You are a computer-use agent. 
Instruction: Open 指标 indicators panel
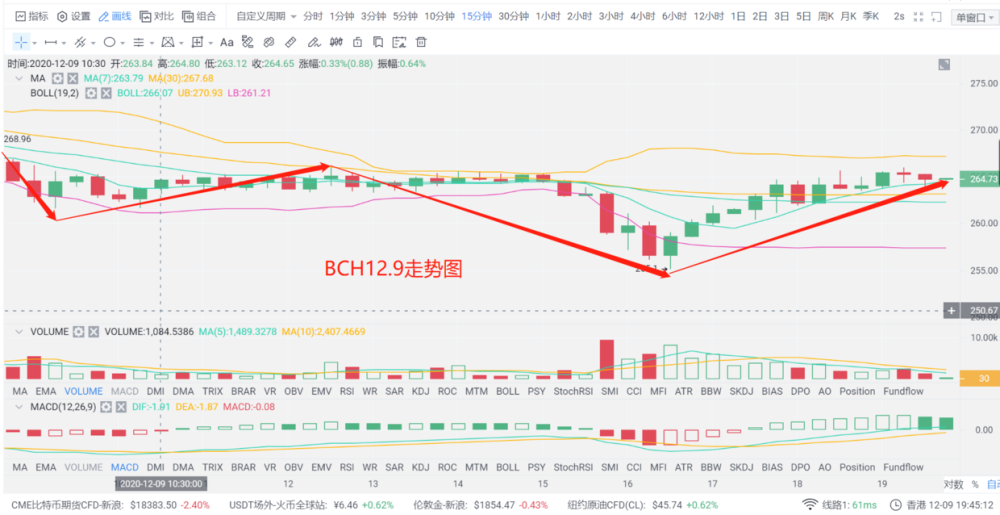click(32, 16)
